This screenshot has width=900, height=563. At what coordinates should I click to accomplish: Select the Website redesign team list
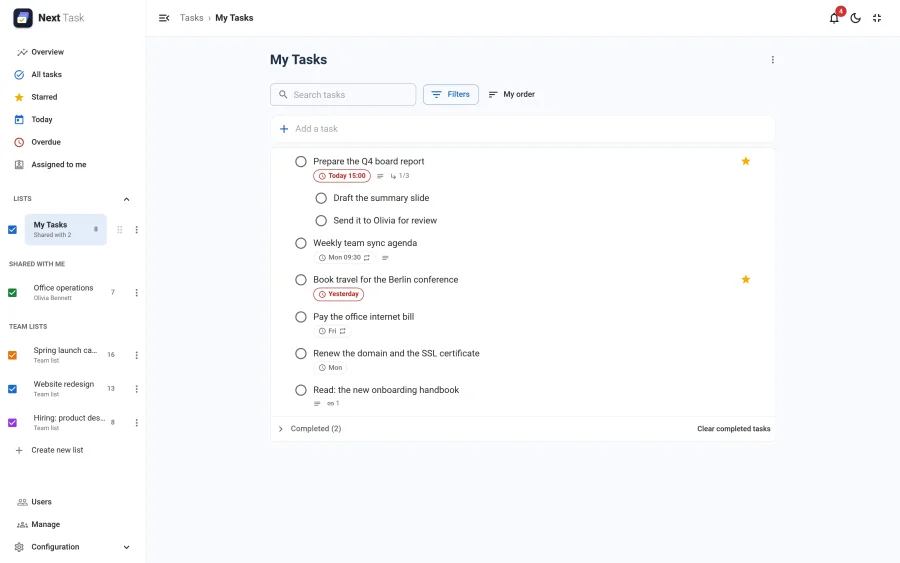click(x=65, y=389)
